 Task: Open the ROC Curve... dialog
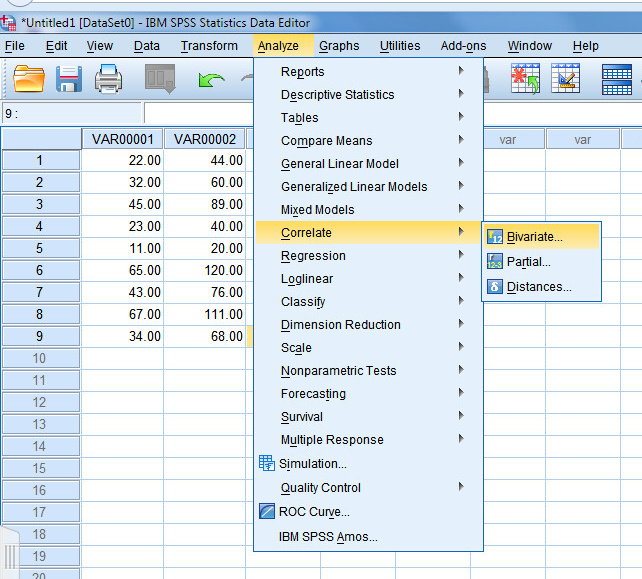tap(368, 511)
